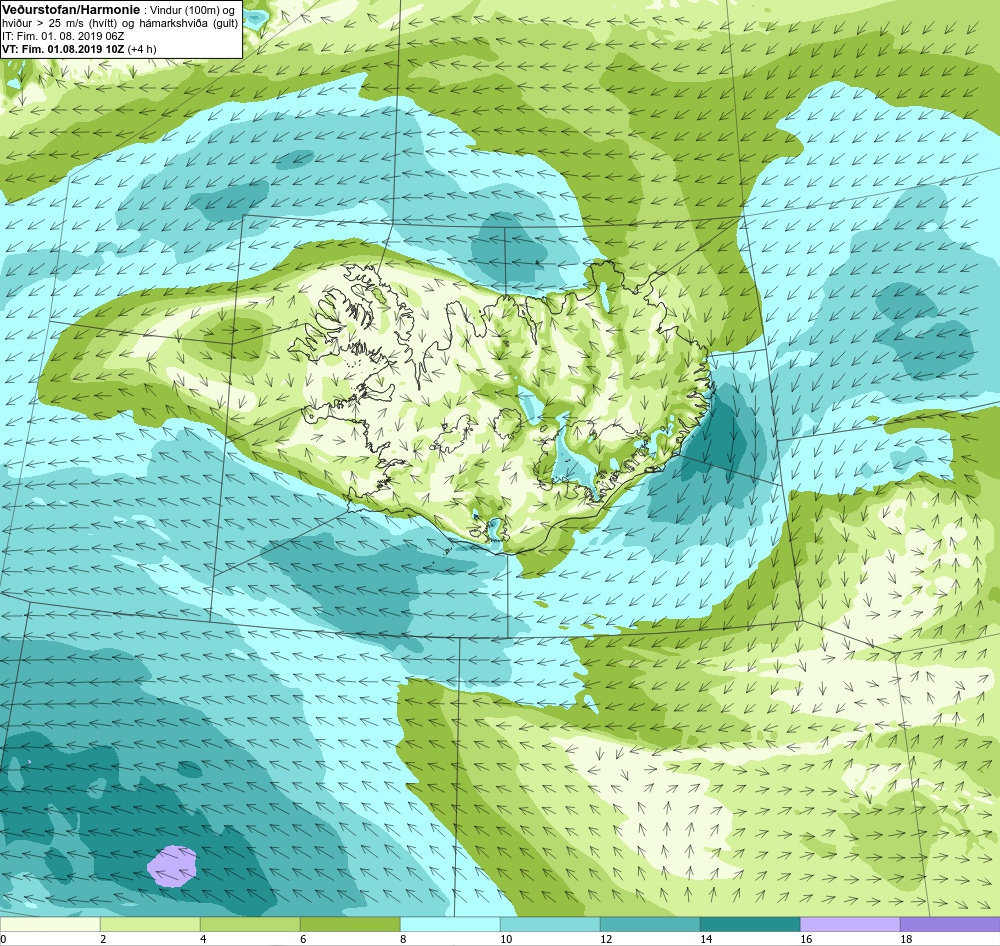Screen dimensions: 1000x946
Task: Click the darker purple swatch above 18 m/s
Action: click(x=950, y=924)
